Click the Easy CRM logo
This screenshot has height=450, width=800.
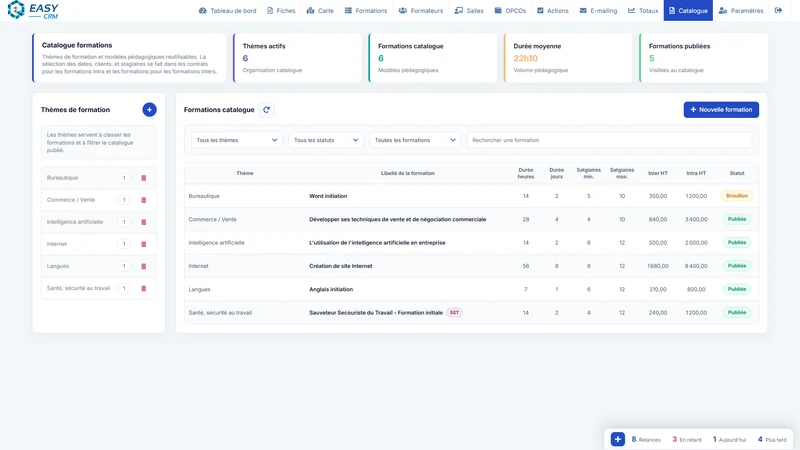coord(33,10)
